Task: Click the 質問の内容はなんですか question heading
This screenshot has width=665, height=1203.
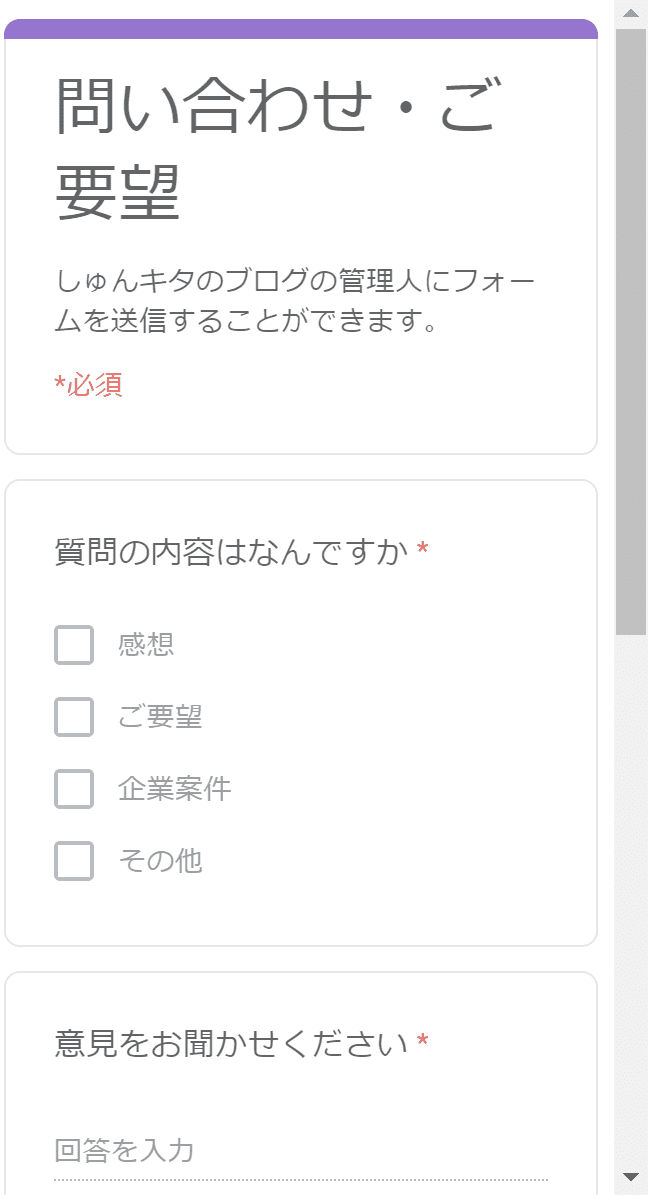Action: [x=232, y=551]
